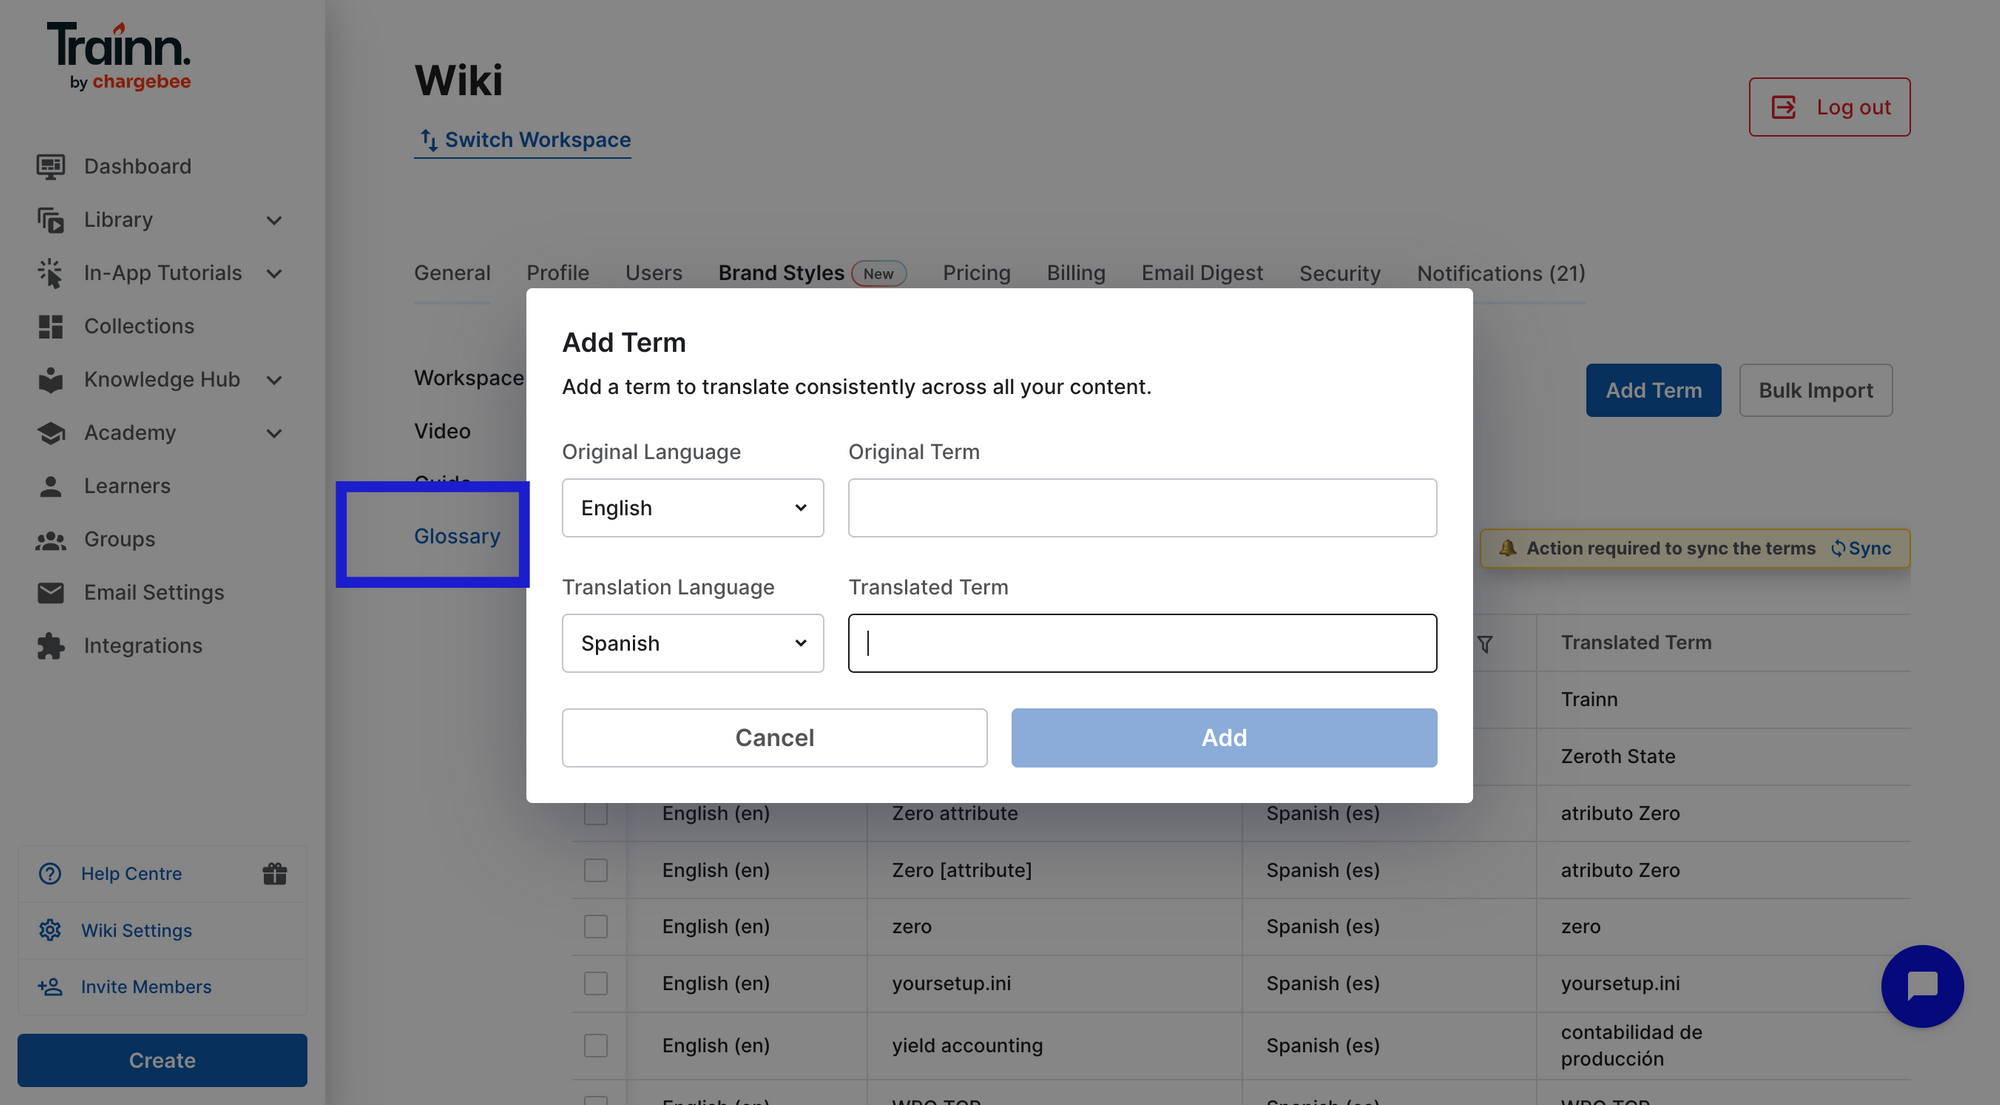Click the Invite Members add-person icon

[50, 987]
